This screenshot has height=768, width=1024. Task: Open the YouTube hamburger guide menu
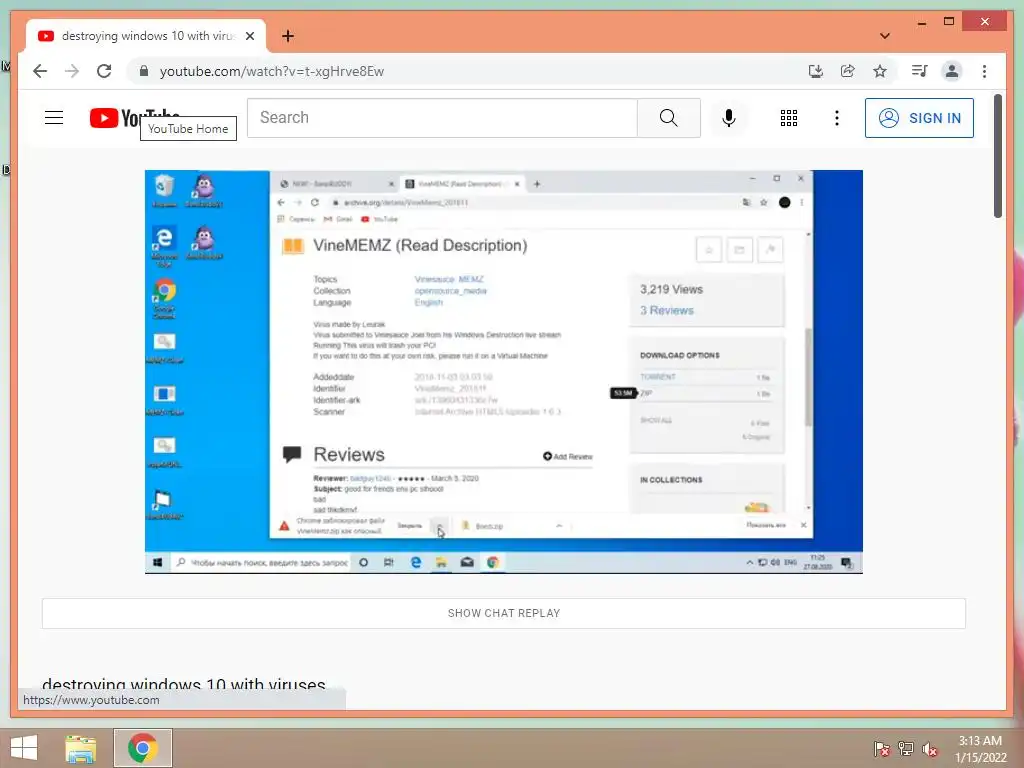54,118
